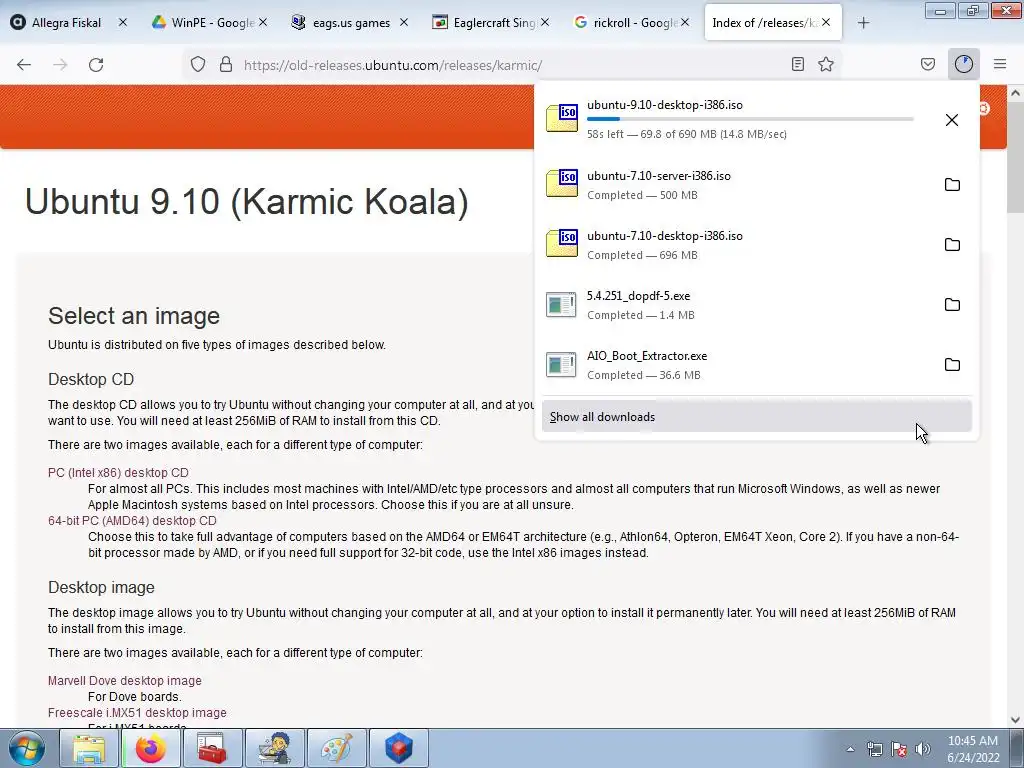Viewport: 1024px width, 768px height.
Task: Open a new browser tab
Action: (x=863, y=23)
